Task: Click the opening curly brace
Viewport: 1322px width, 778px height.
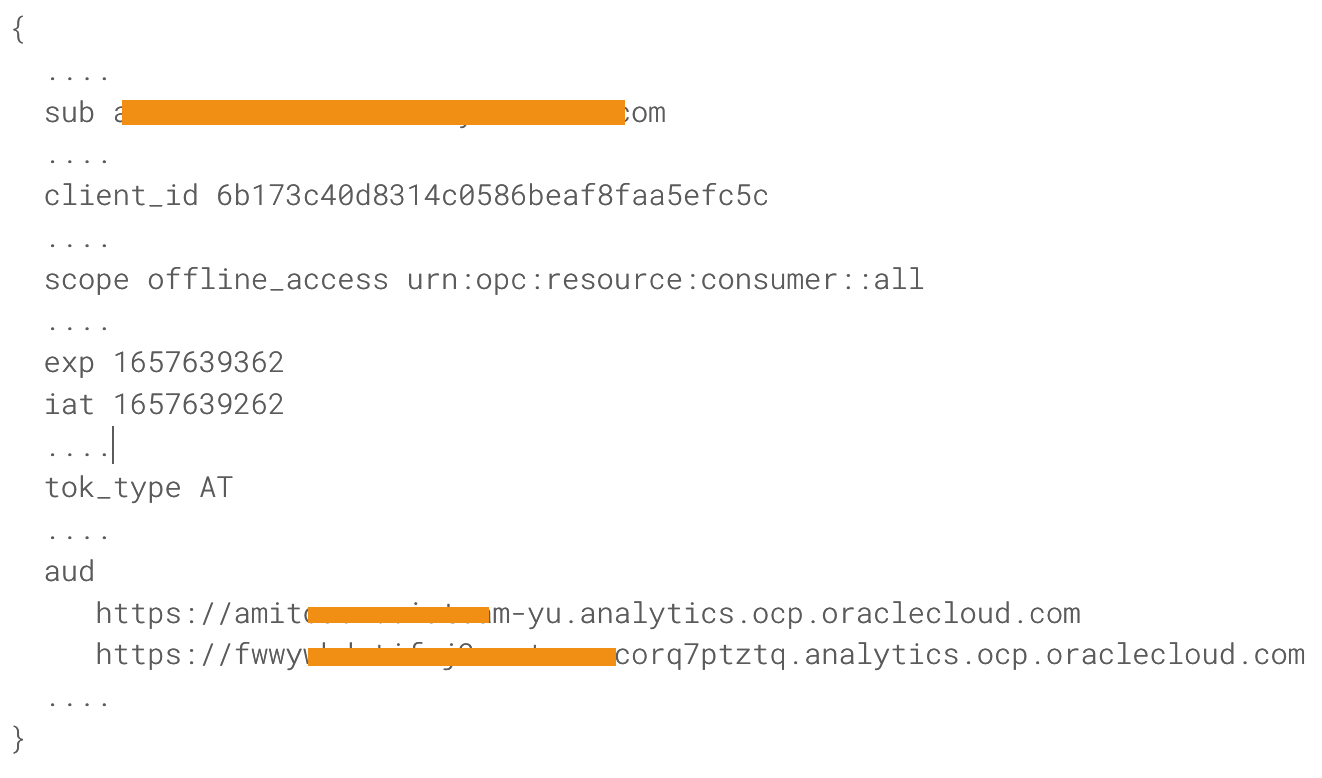Action: click(18, 30)
